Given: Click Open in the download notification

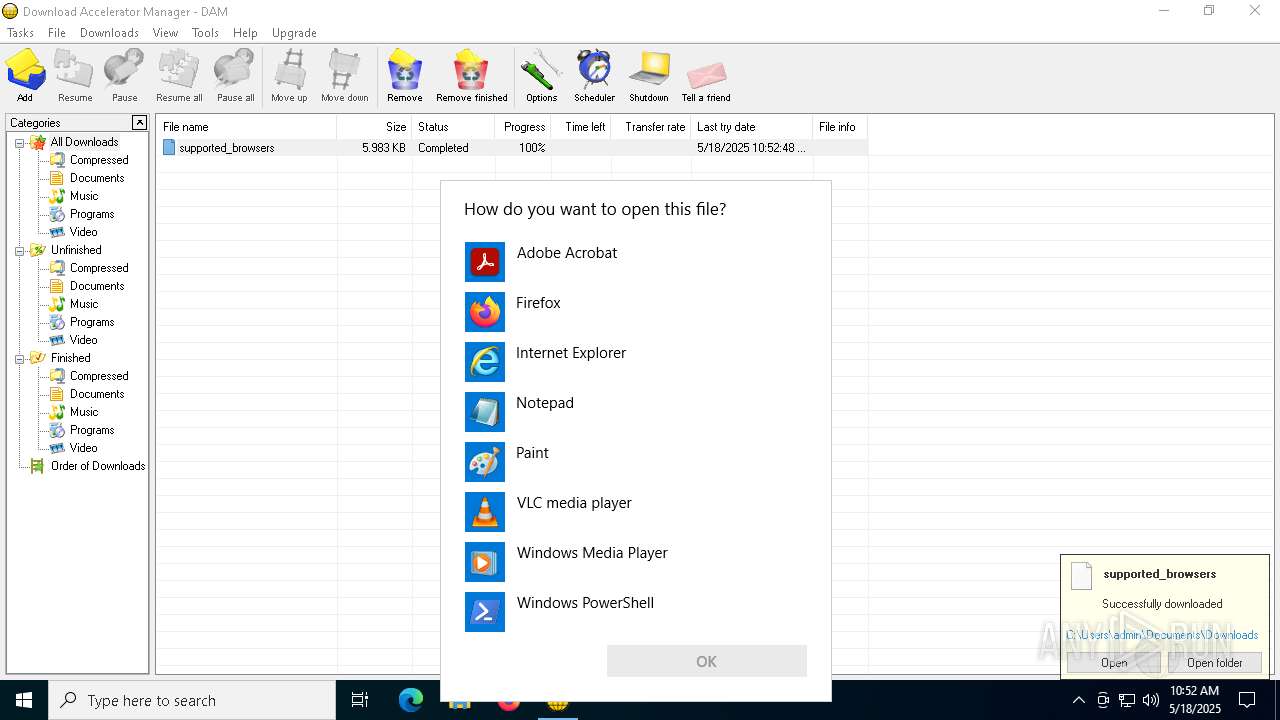Looking at the screenshot, I should tap(1114, 662).
